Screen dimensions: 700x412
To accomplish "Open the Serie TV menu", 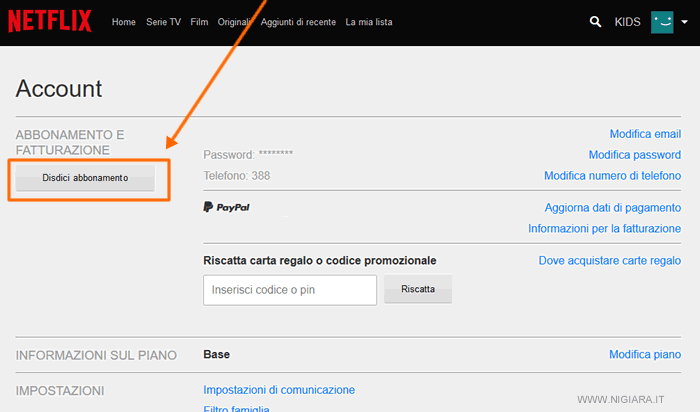I will pos(163,21).
